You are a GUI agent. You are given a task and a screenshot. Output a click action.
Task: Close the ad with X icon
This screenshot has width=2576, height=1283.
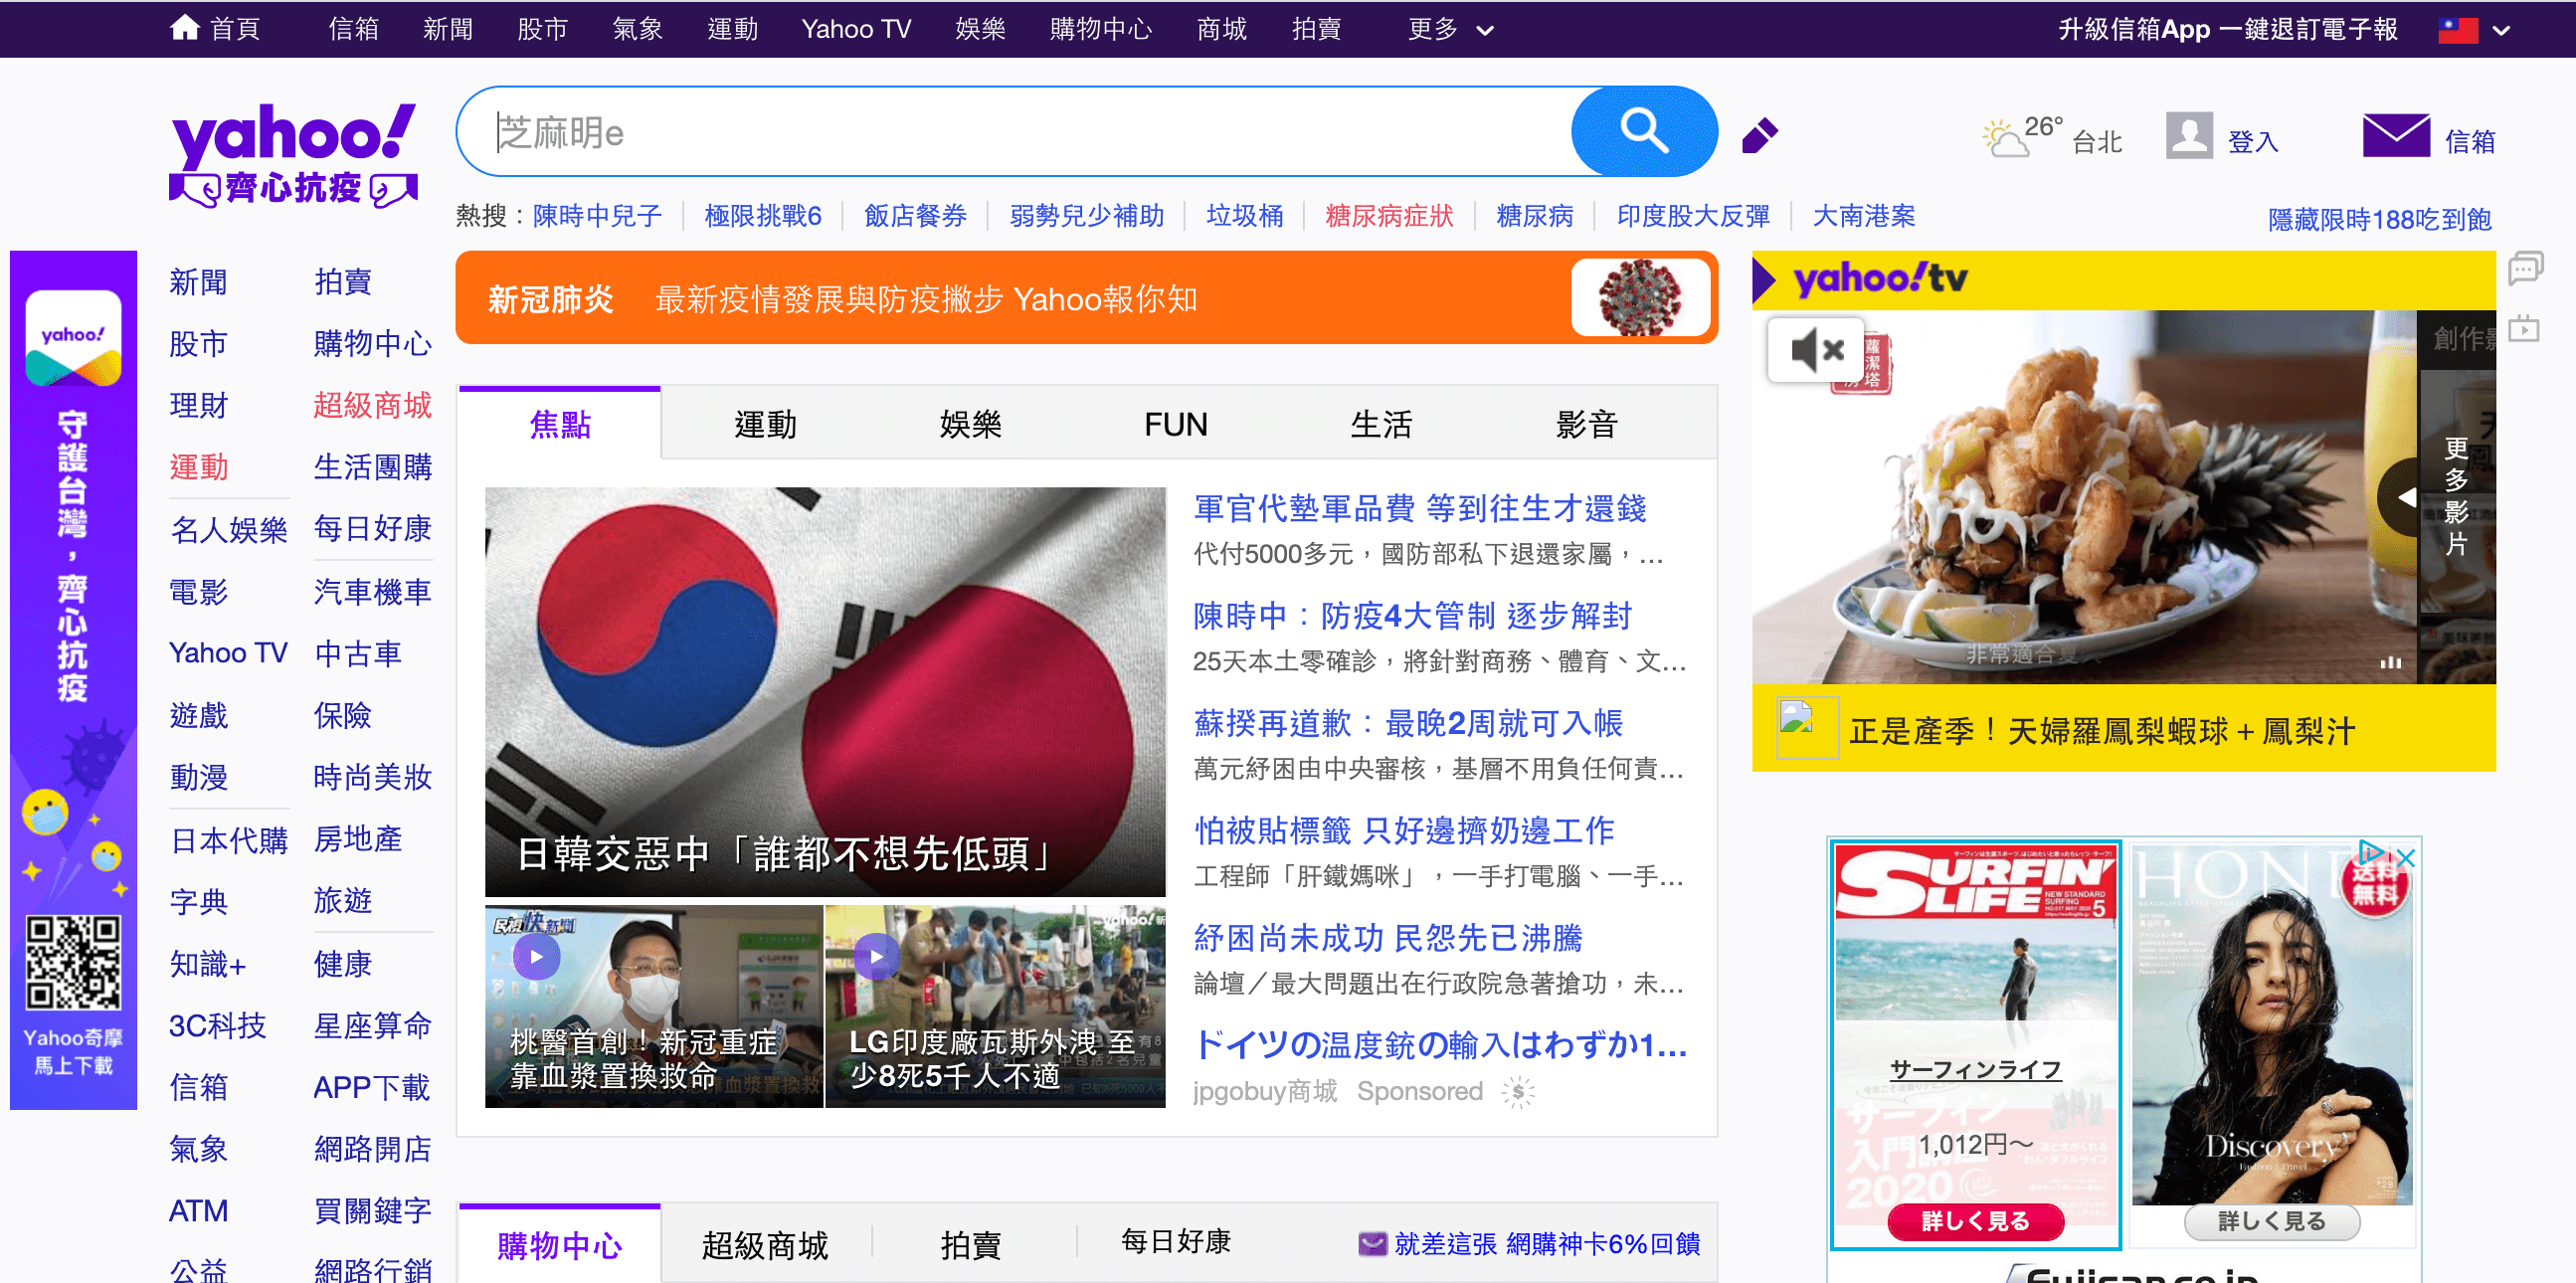[2405, 857]
